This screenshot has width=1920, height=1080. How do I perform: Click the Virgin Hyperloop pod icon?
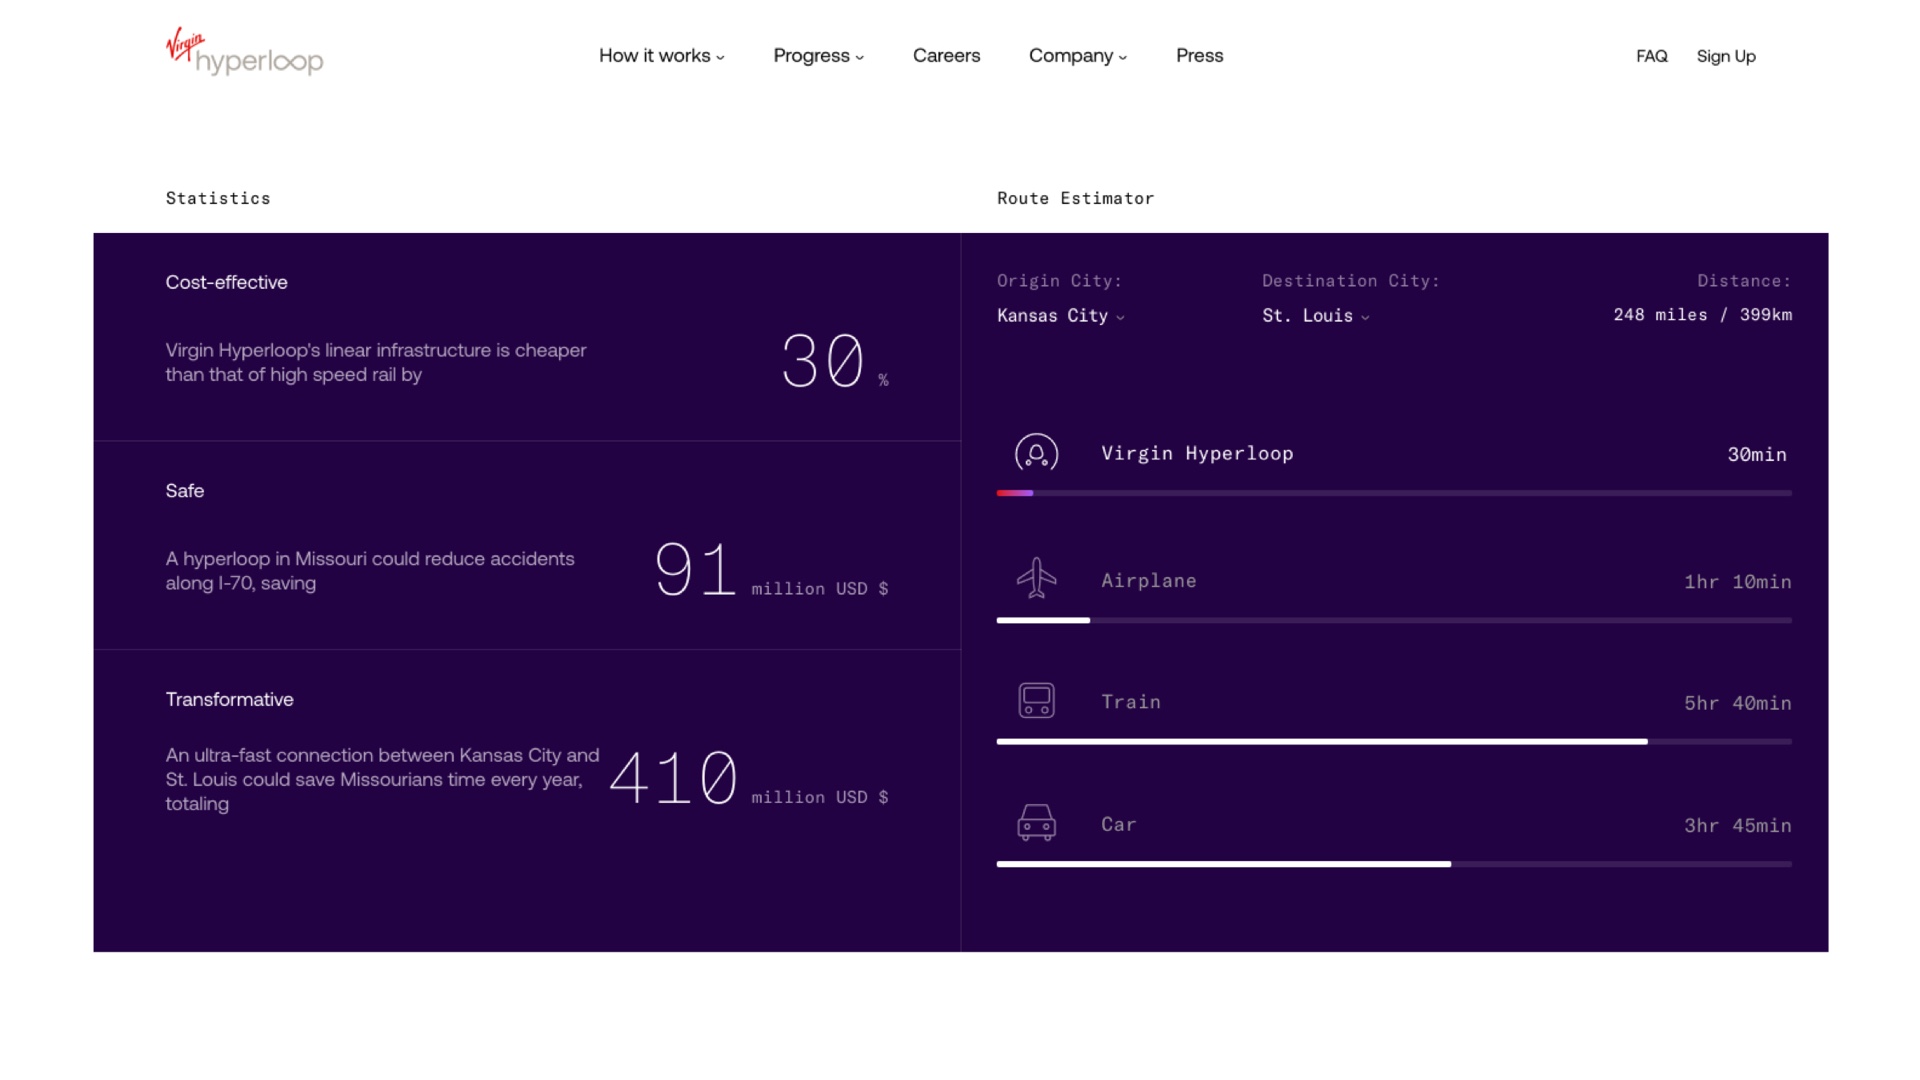pyautogui.click(x=1036, y=453)
